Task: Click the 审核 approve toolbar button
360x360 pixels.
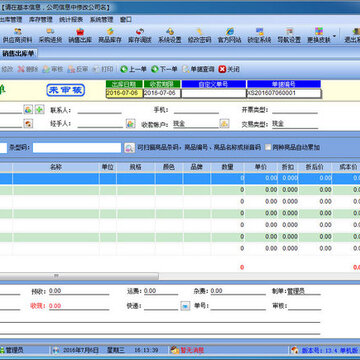Action: (x=53, y=69)
